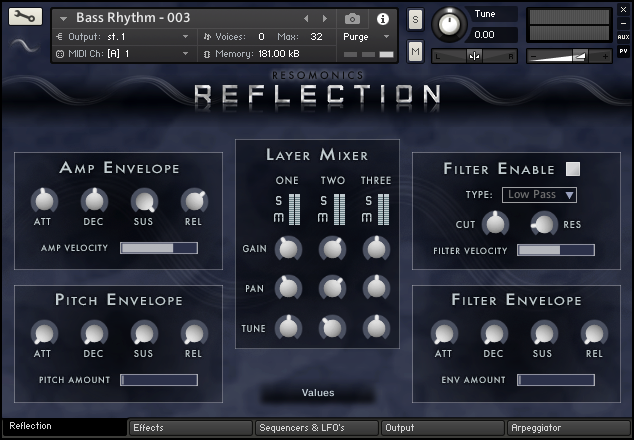Screen dimensions: 634x440
Task: Open the Purge dropdown menu
Action: (366, 37)
